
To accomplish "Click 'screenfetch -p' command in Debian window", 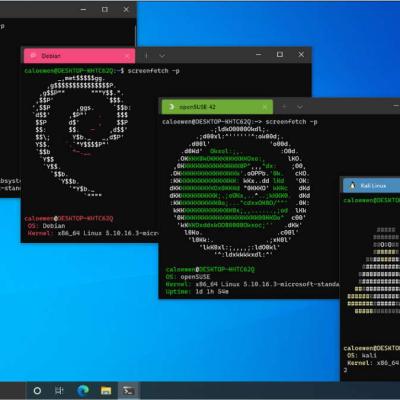I will pos(154,71).
